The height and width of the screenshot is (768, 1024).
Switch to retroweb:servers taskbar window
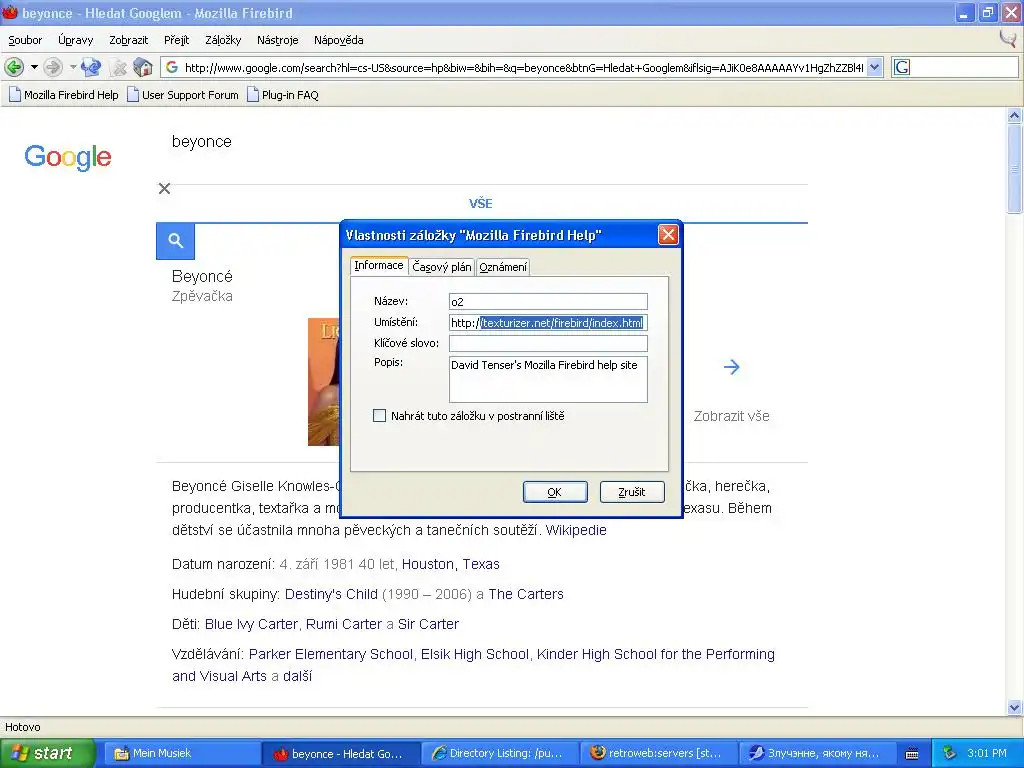pos(658,753)
